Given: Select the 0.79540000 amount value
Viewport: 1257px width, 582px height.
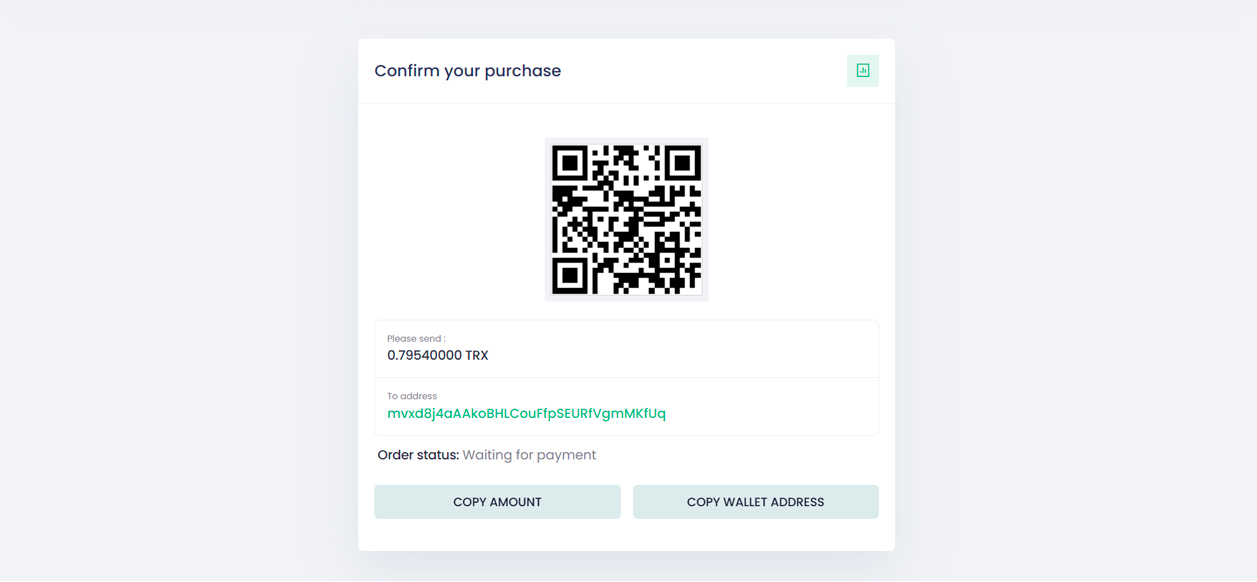Looking at the screenshot, I should pyautogui.click(x=424, y=355).
